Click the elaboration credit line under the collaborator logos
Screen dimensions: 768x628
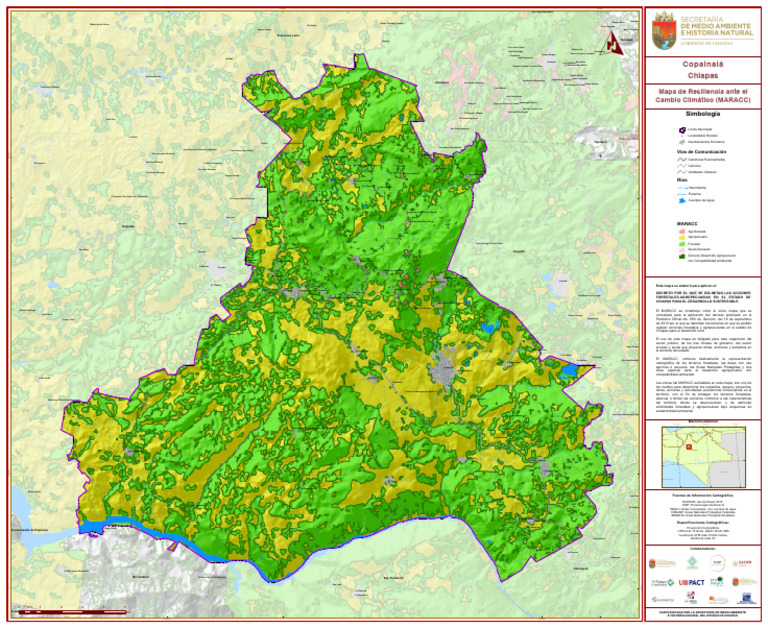(x=703, y=614)
